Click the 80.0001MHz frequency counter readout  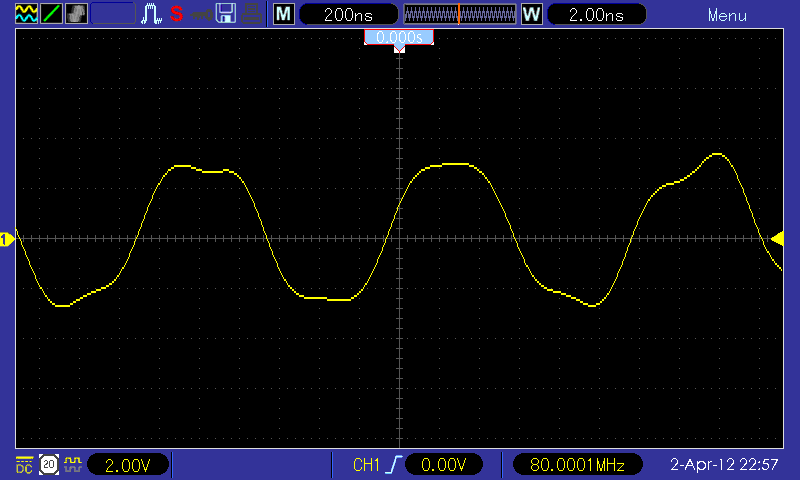(577, 465)
